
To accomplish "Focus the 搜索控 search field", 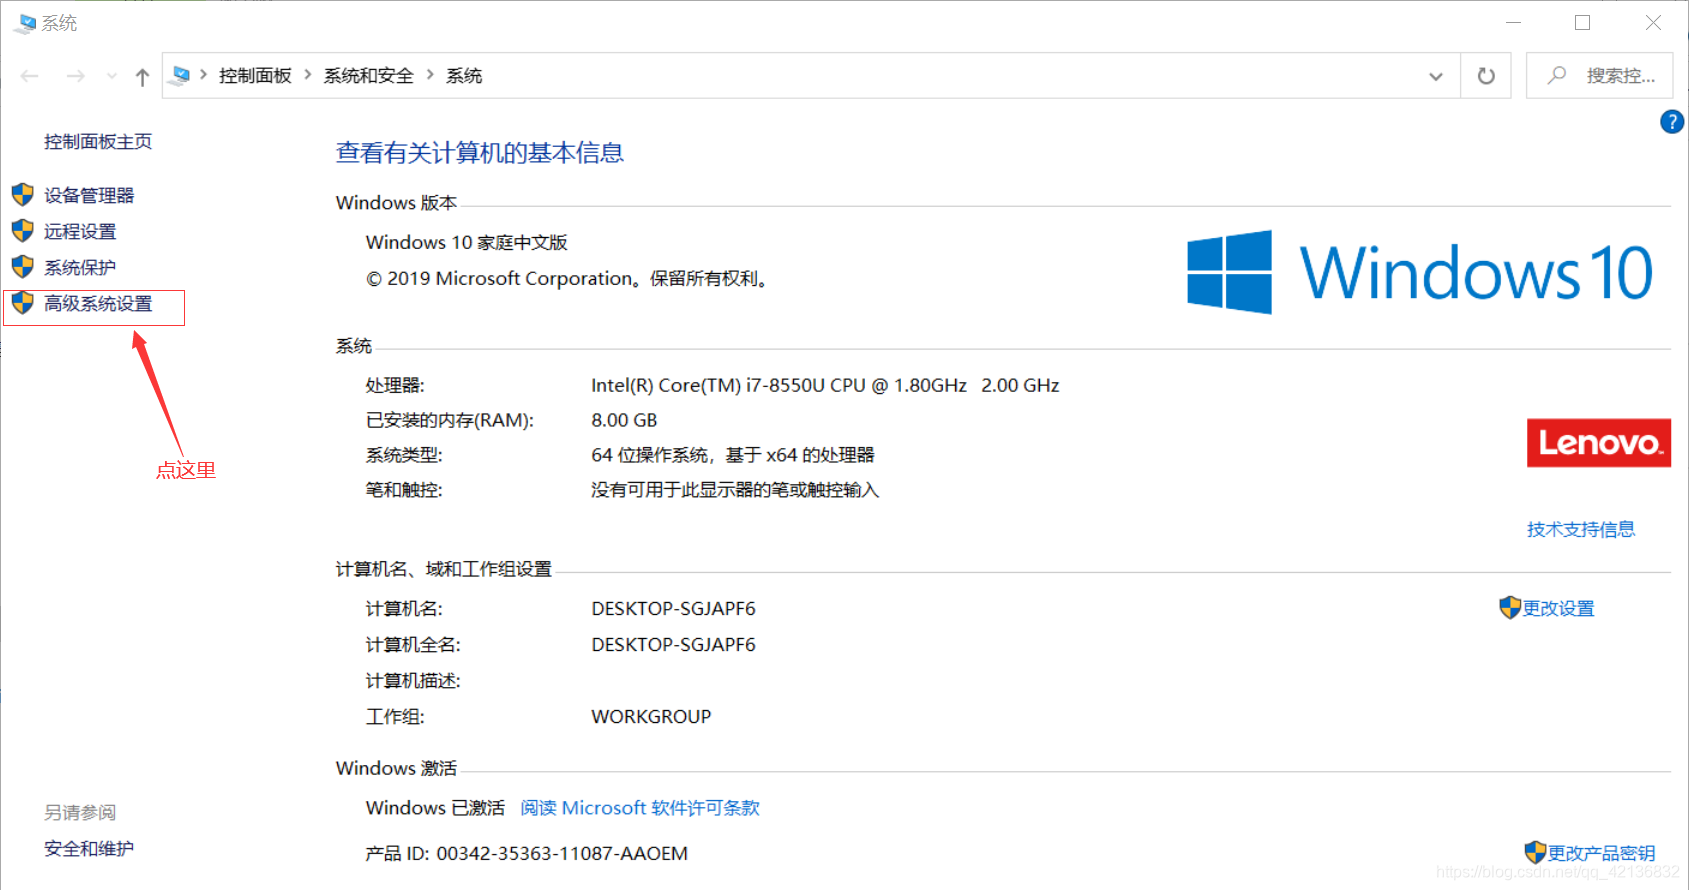I will click(x=1599, y=76).
